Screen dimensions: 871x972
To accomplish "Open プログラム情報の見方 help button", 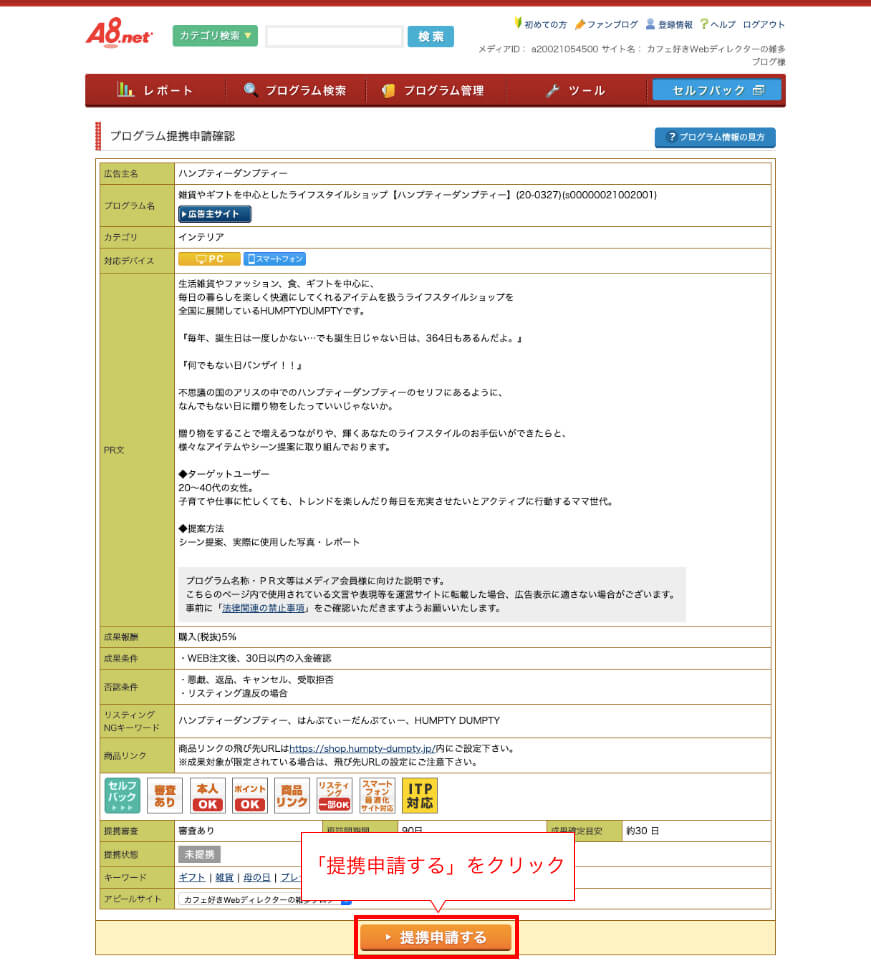I will coord(715,137).
